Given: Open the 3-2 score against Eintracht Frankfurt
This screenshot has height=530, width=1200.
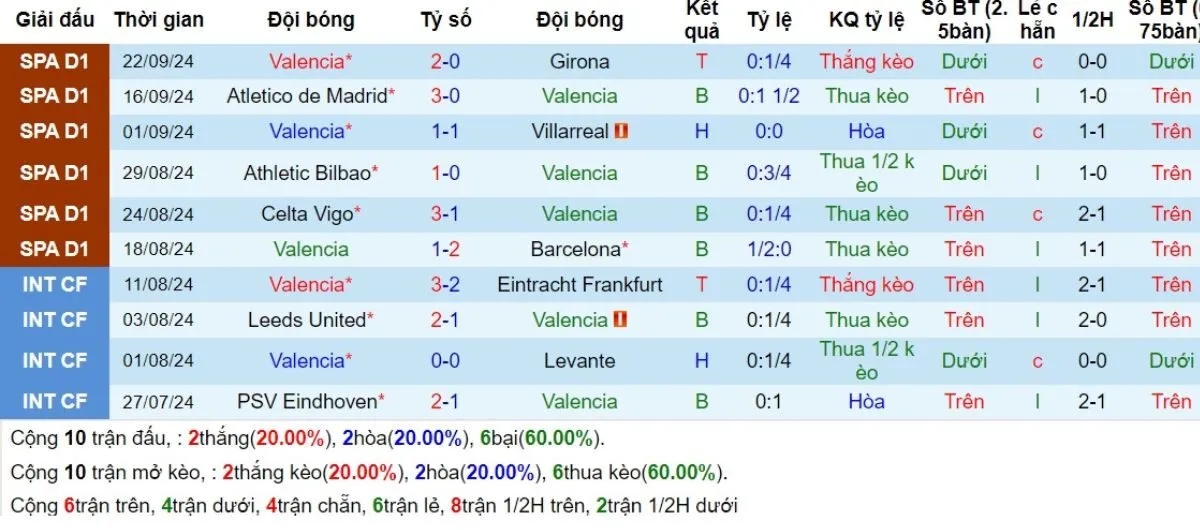Looking at the screenshot, I should tap(445, 284).
